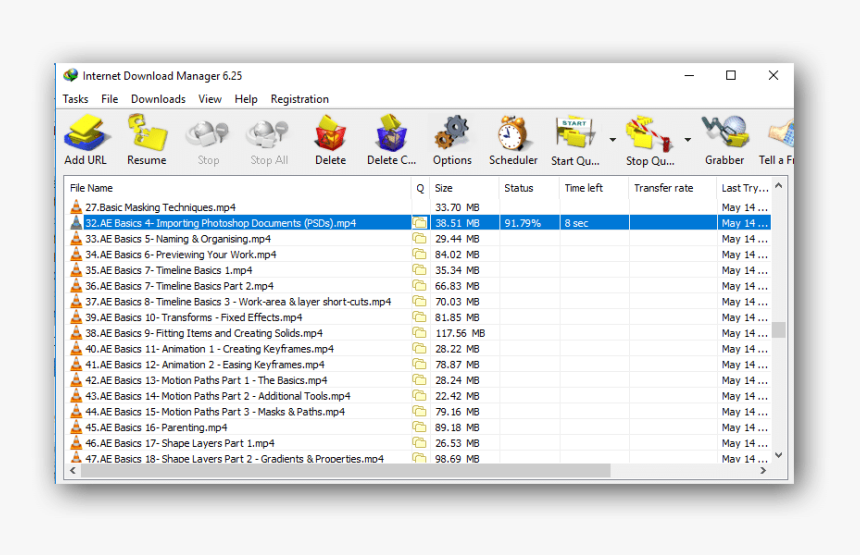Click the horizontal scroll left arrow
The height and width of the screenshot is (555, 860).
[73, 471]
